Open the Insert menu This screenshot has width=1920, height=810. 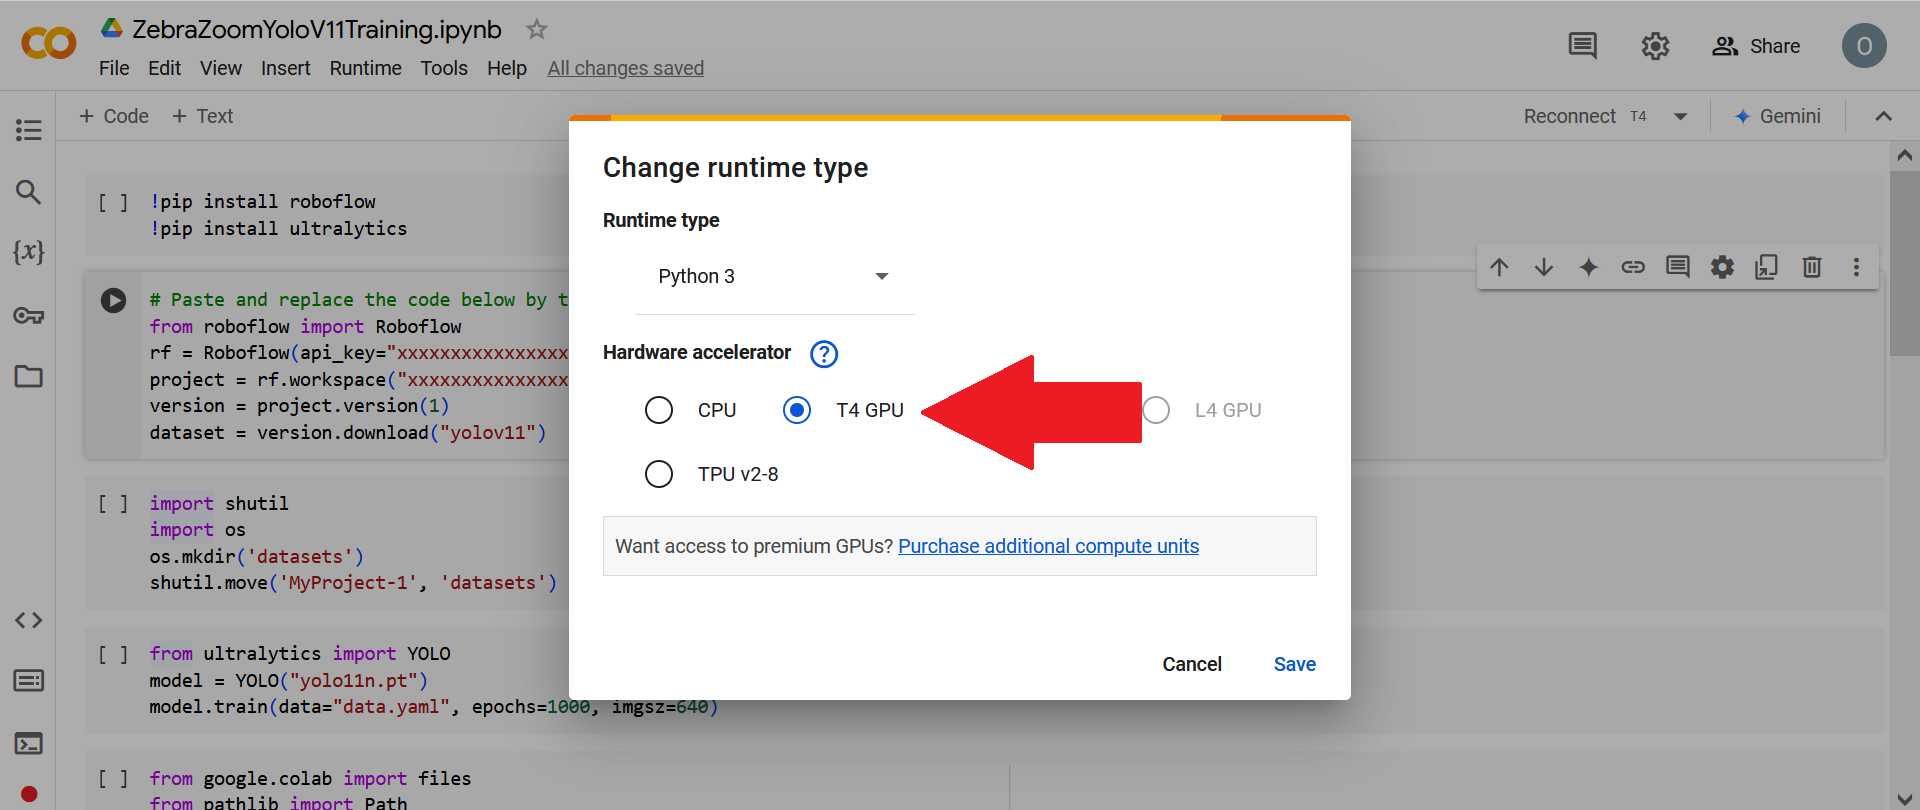pyautogui.click(x=286, y=68)
